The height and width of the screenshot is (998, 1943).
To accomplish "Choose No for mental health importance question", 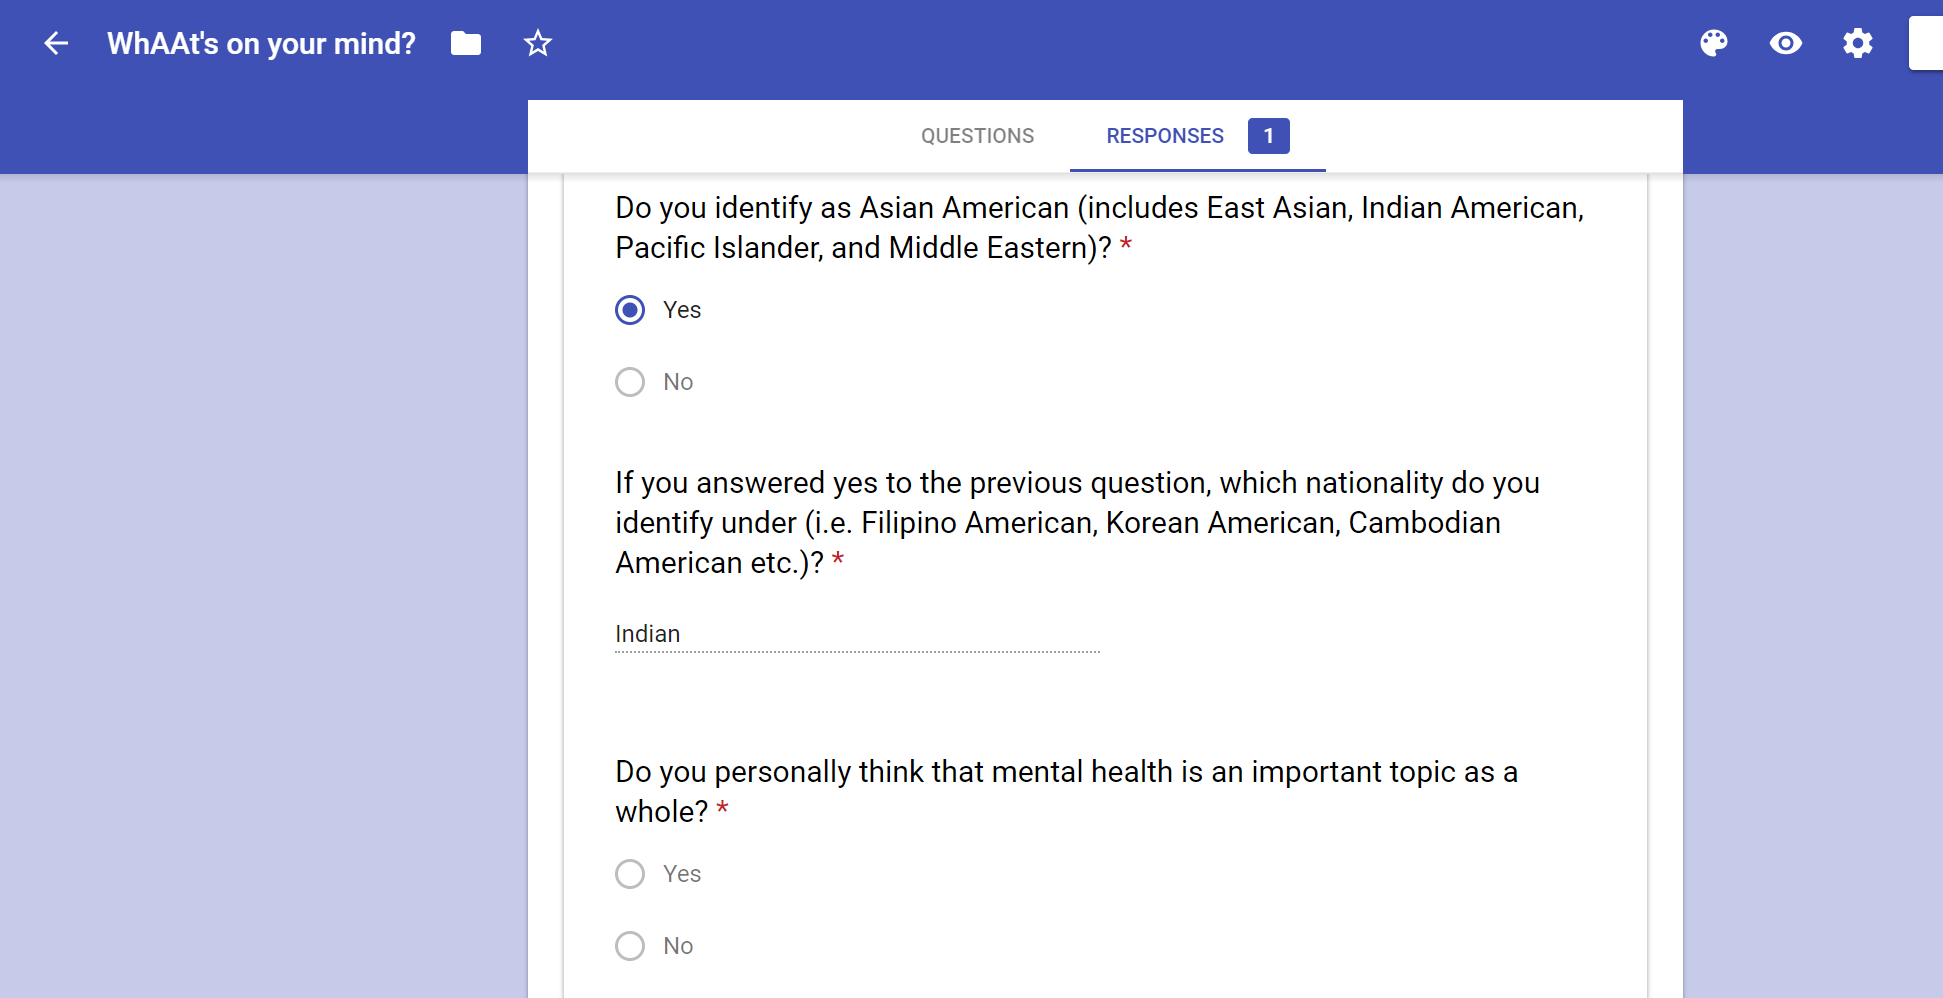I will click(x=630, y=946).
